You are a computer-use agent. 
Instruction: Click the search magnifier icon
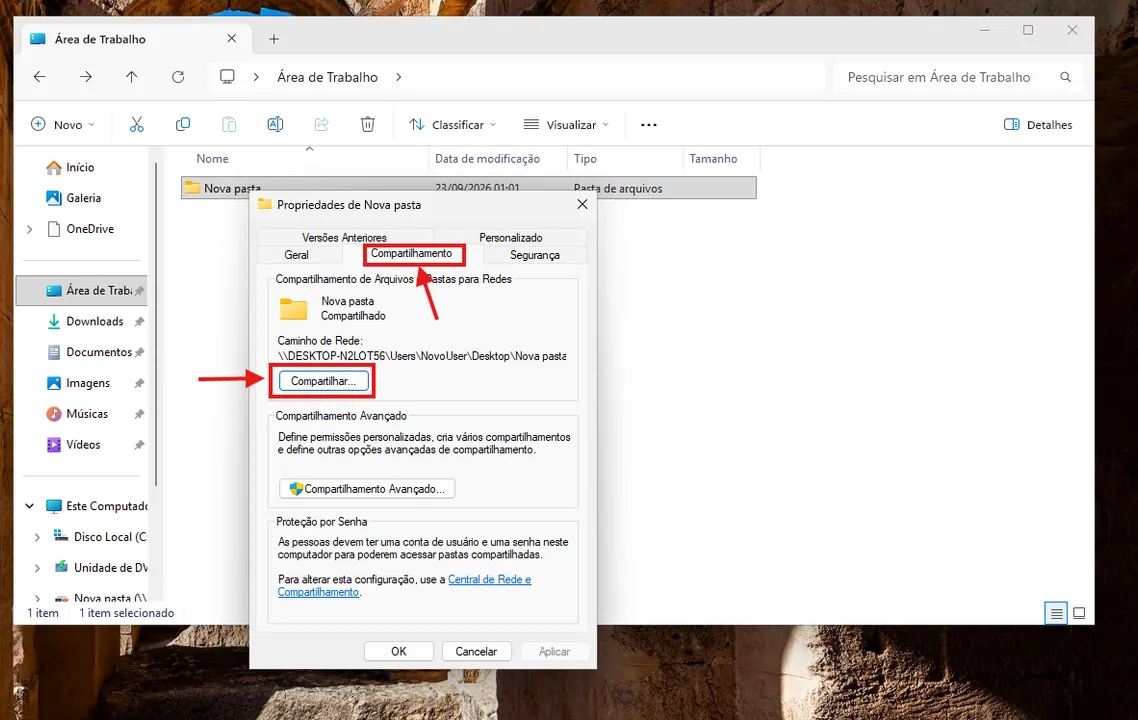(1065, 77)
